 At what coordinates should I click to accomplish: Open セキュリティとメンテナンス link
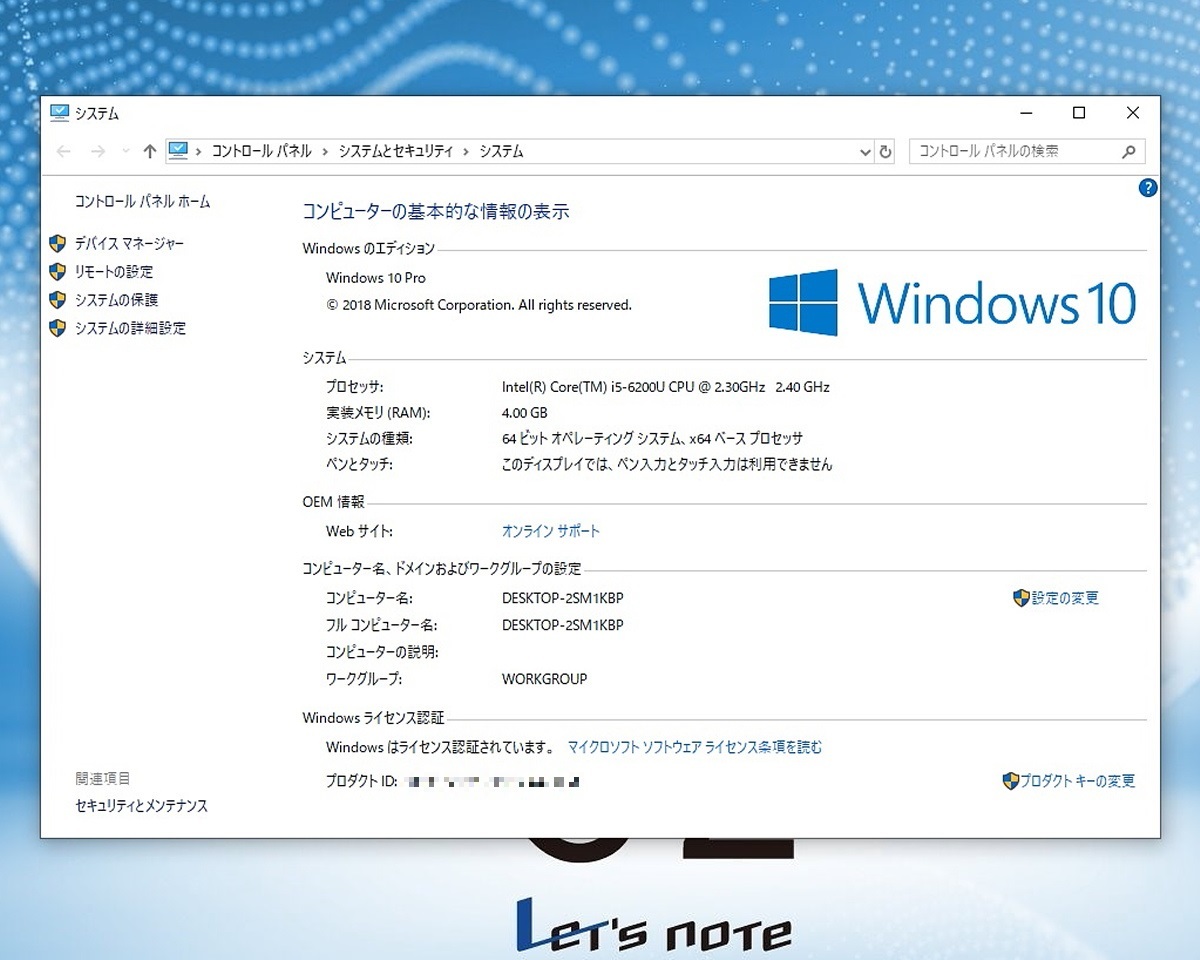[141, 805]
